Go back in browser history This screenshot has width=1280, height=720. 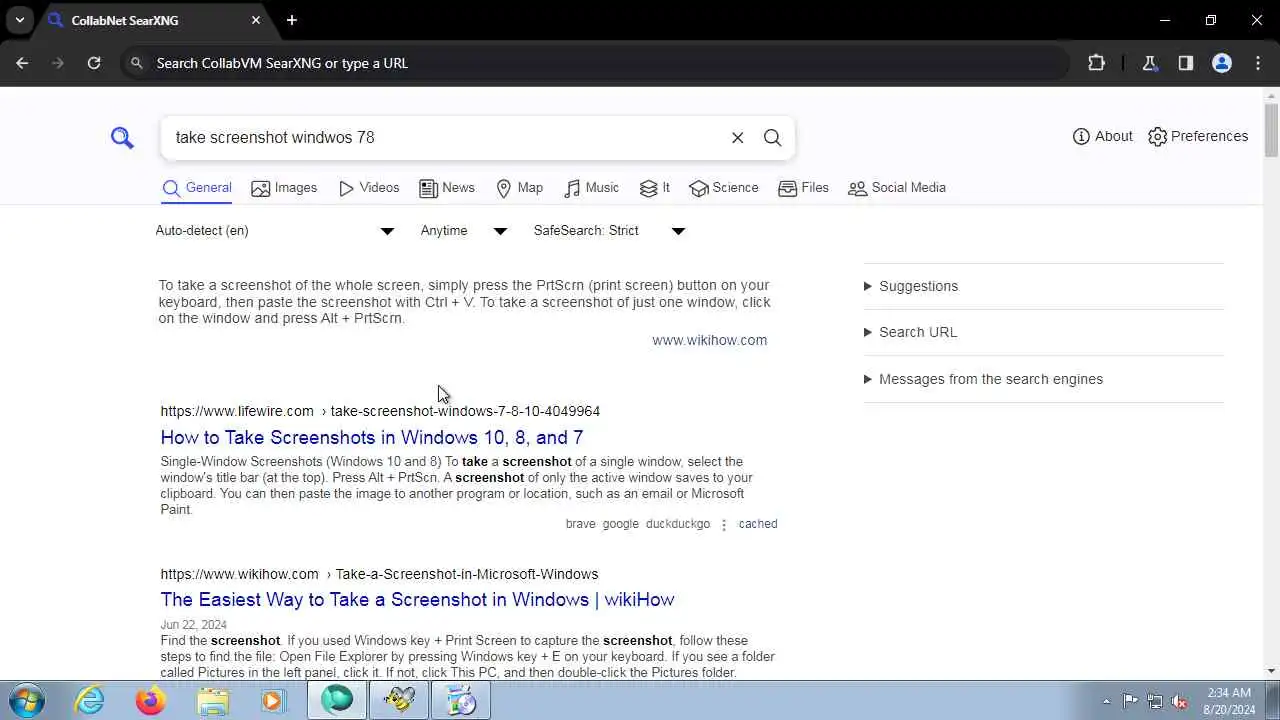[22, 63]
